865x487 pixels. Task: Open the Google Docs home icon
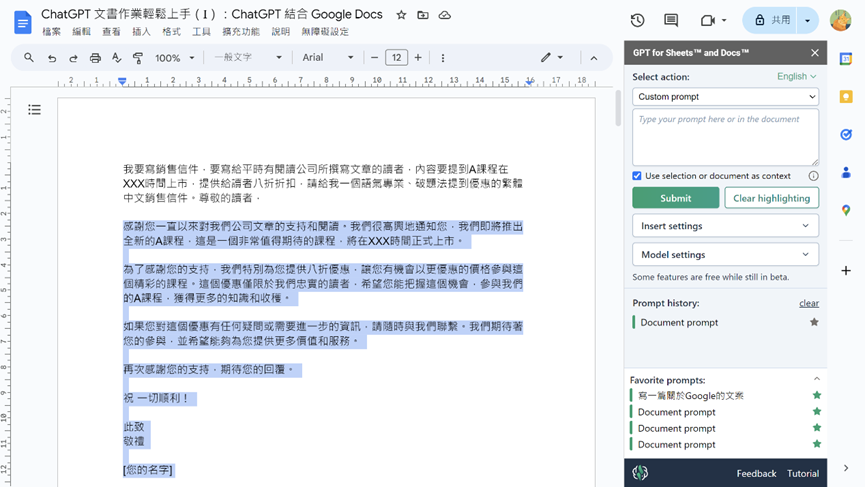point(23,23)
